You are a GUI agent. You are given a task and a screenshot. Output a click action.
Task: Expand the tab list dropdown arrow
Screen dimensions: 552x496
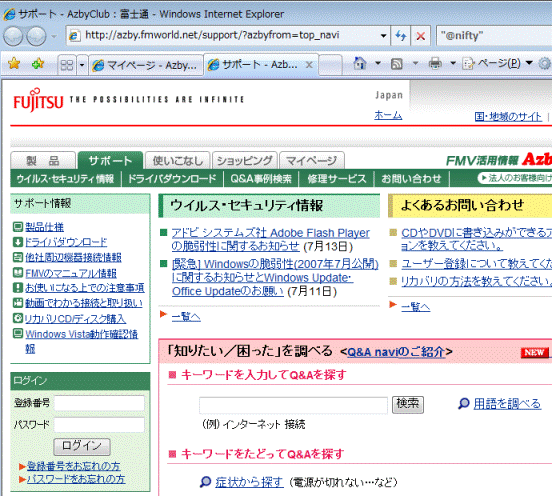tap(82, 65)
